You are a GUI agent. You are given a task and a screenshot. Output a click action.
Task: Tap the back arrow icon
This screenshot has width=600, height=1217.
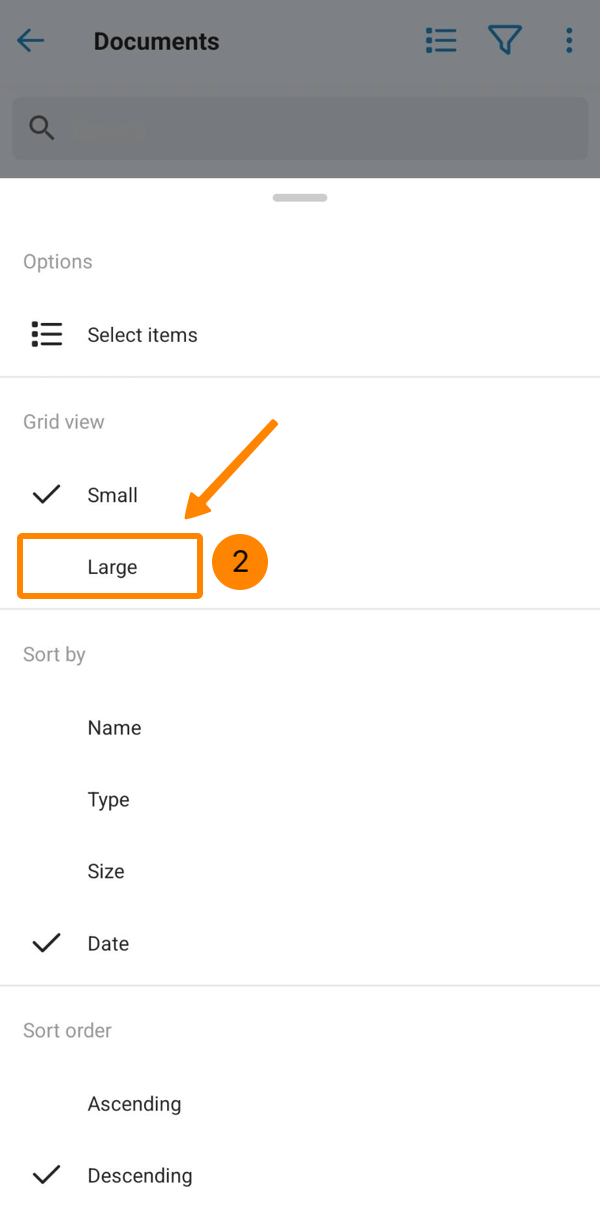[x=31, y=41]
